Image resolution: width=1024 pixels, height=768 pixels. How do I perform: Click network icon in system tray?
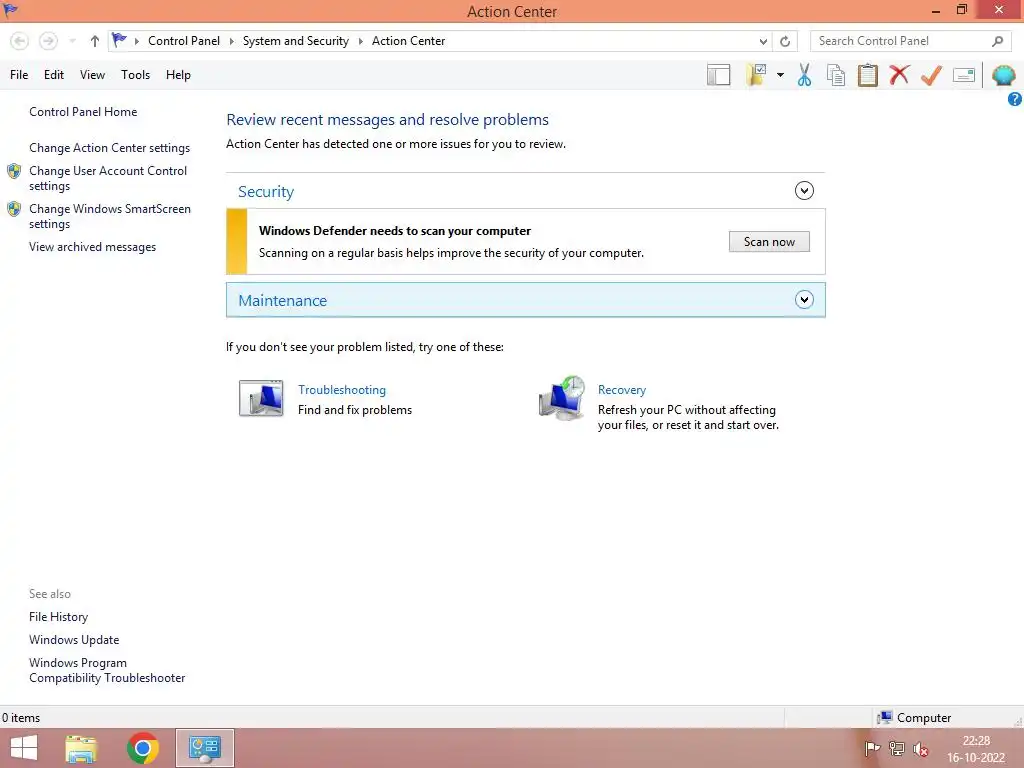(x=897, y=749)
